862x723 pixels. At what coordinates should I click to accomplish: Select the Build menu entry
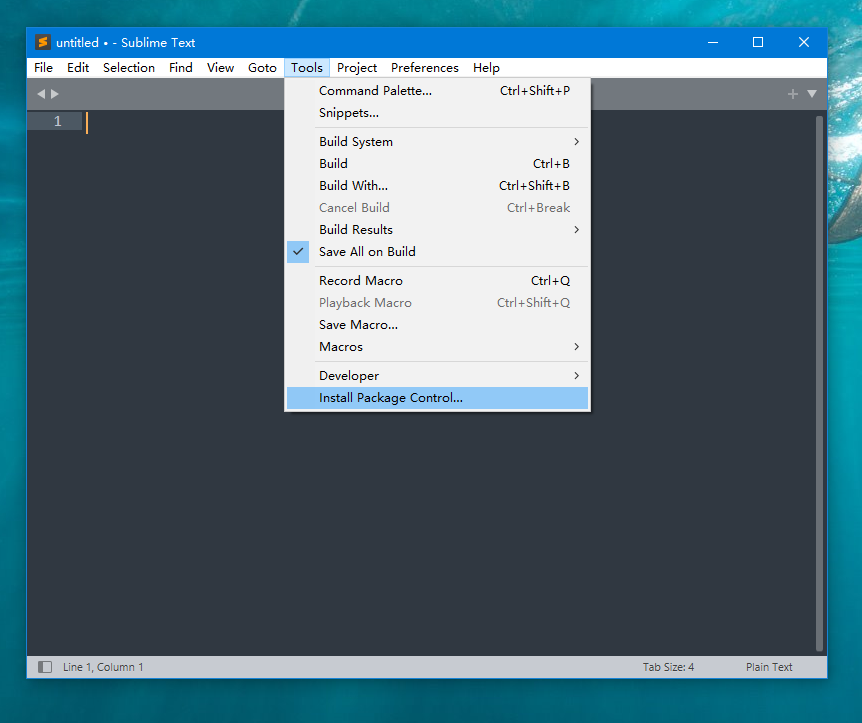coord(438,164)
